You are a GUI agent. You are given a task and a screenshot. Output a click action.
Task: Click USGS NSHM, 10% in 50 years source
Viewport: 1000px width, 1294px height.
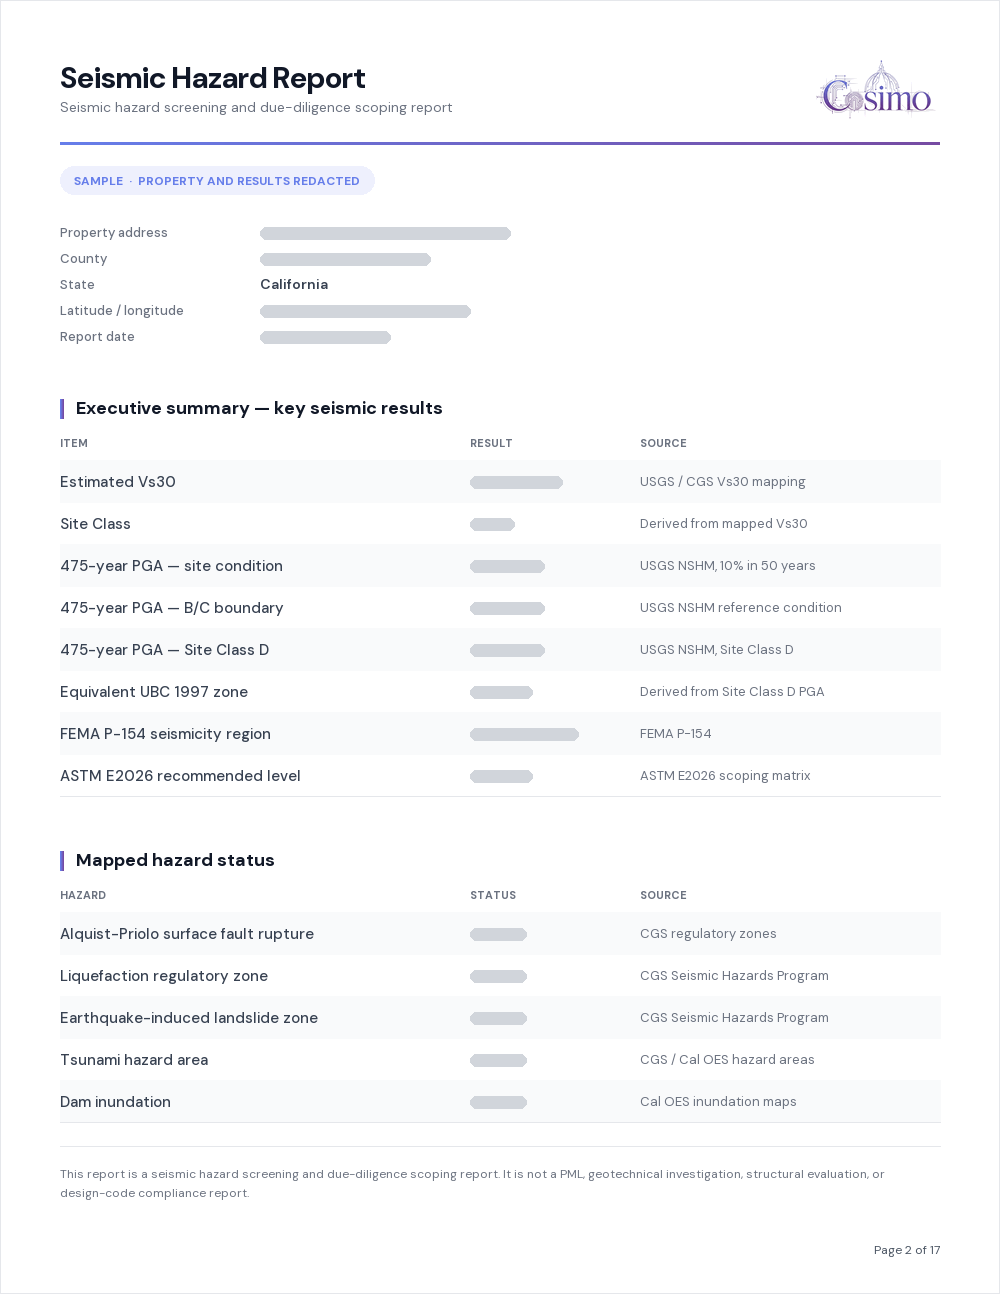coord(728,566)
